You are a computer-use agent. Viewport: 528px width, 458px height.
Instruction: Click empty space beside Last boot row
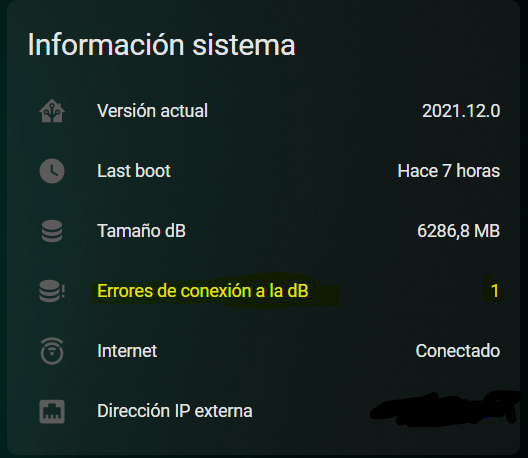coord(283,171)
